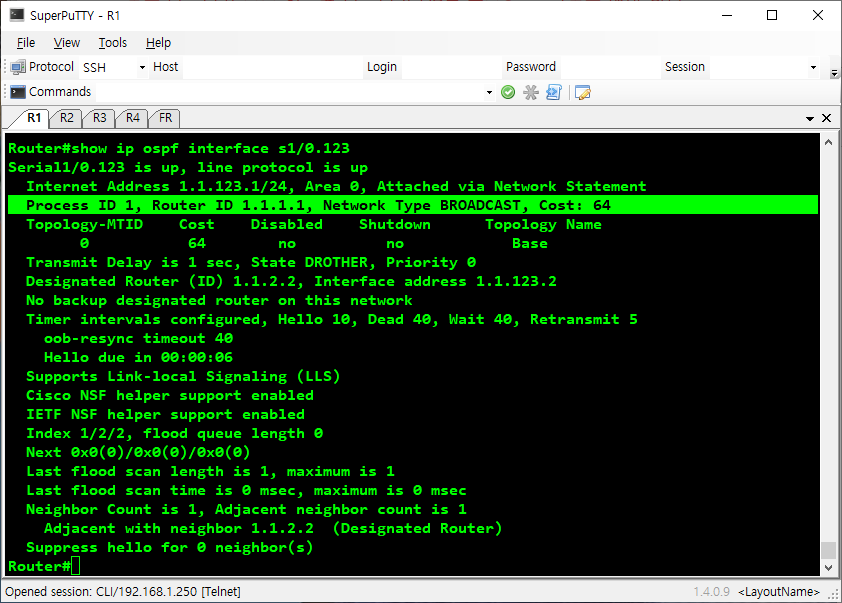The height and width of the screenshot is (603, 842).
Task: Click the 'Router#' prompt at the bottom
Action: 39,566
